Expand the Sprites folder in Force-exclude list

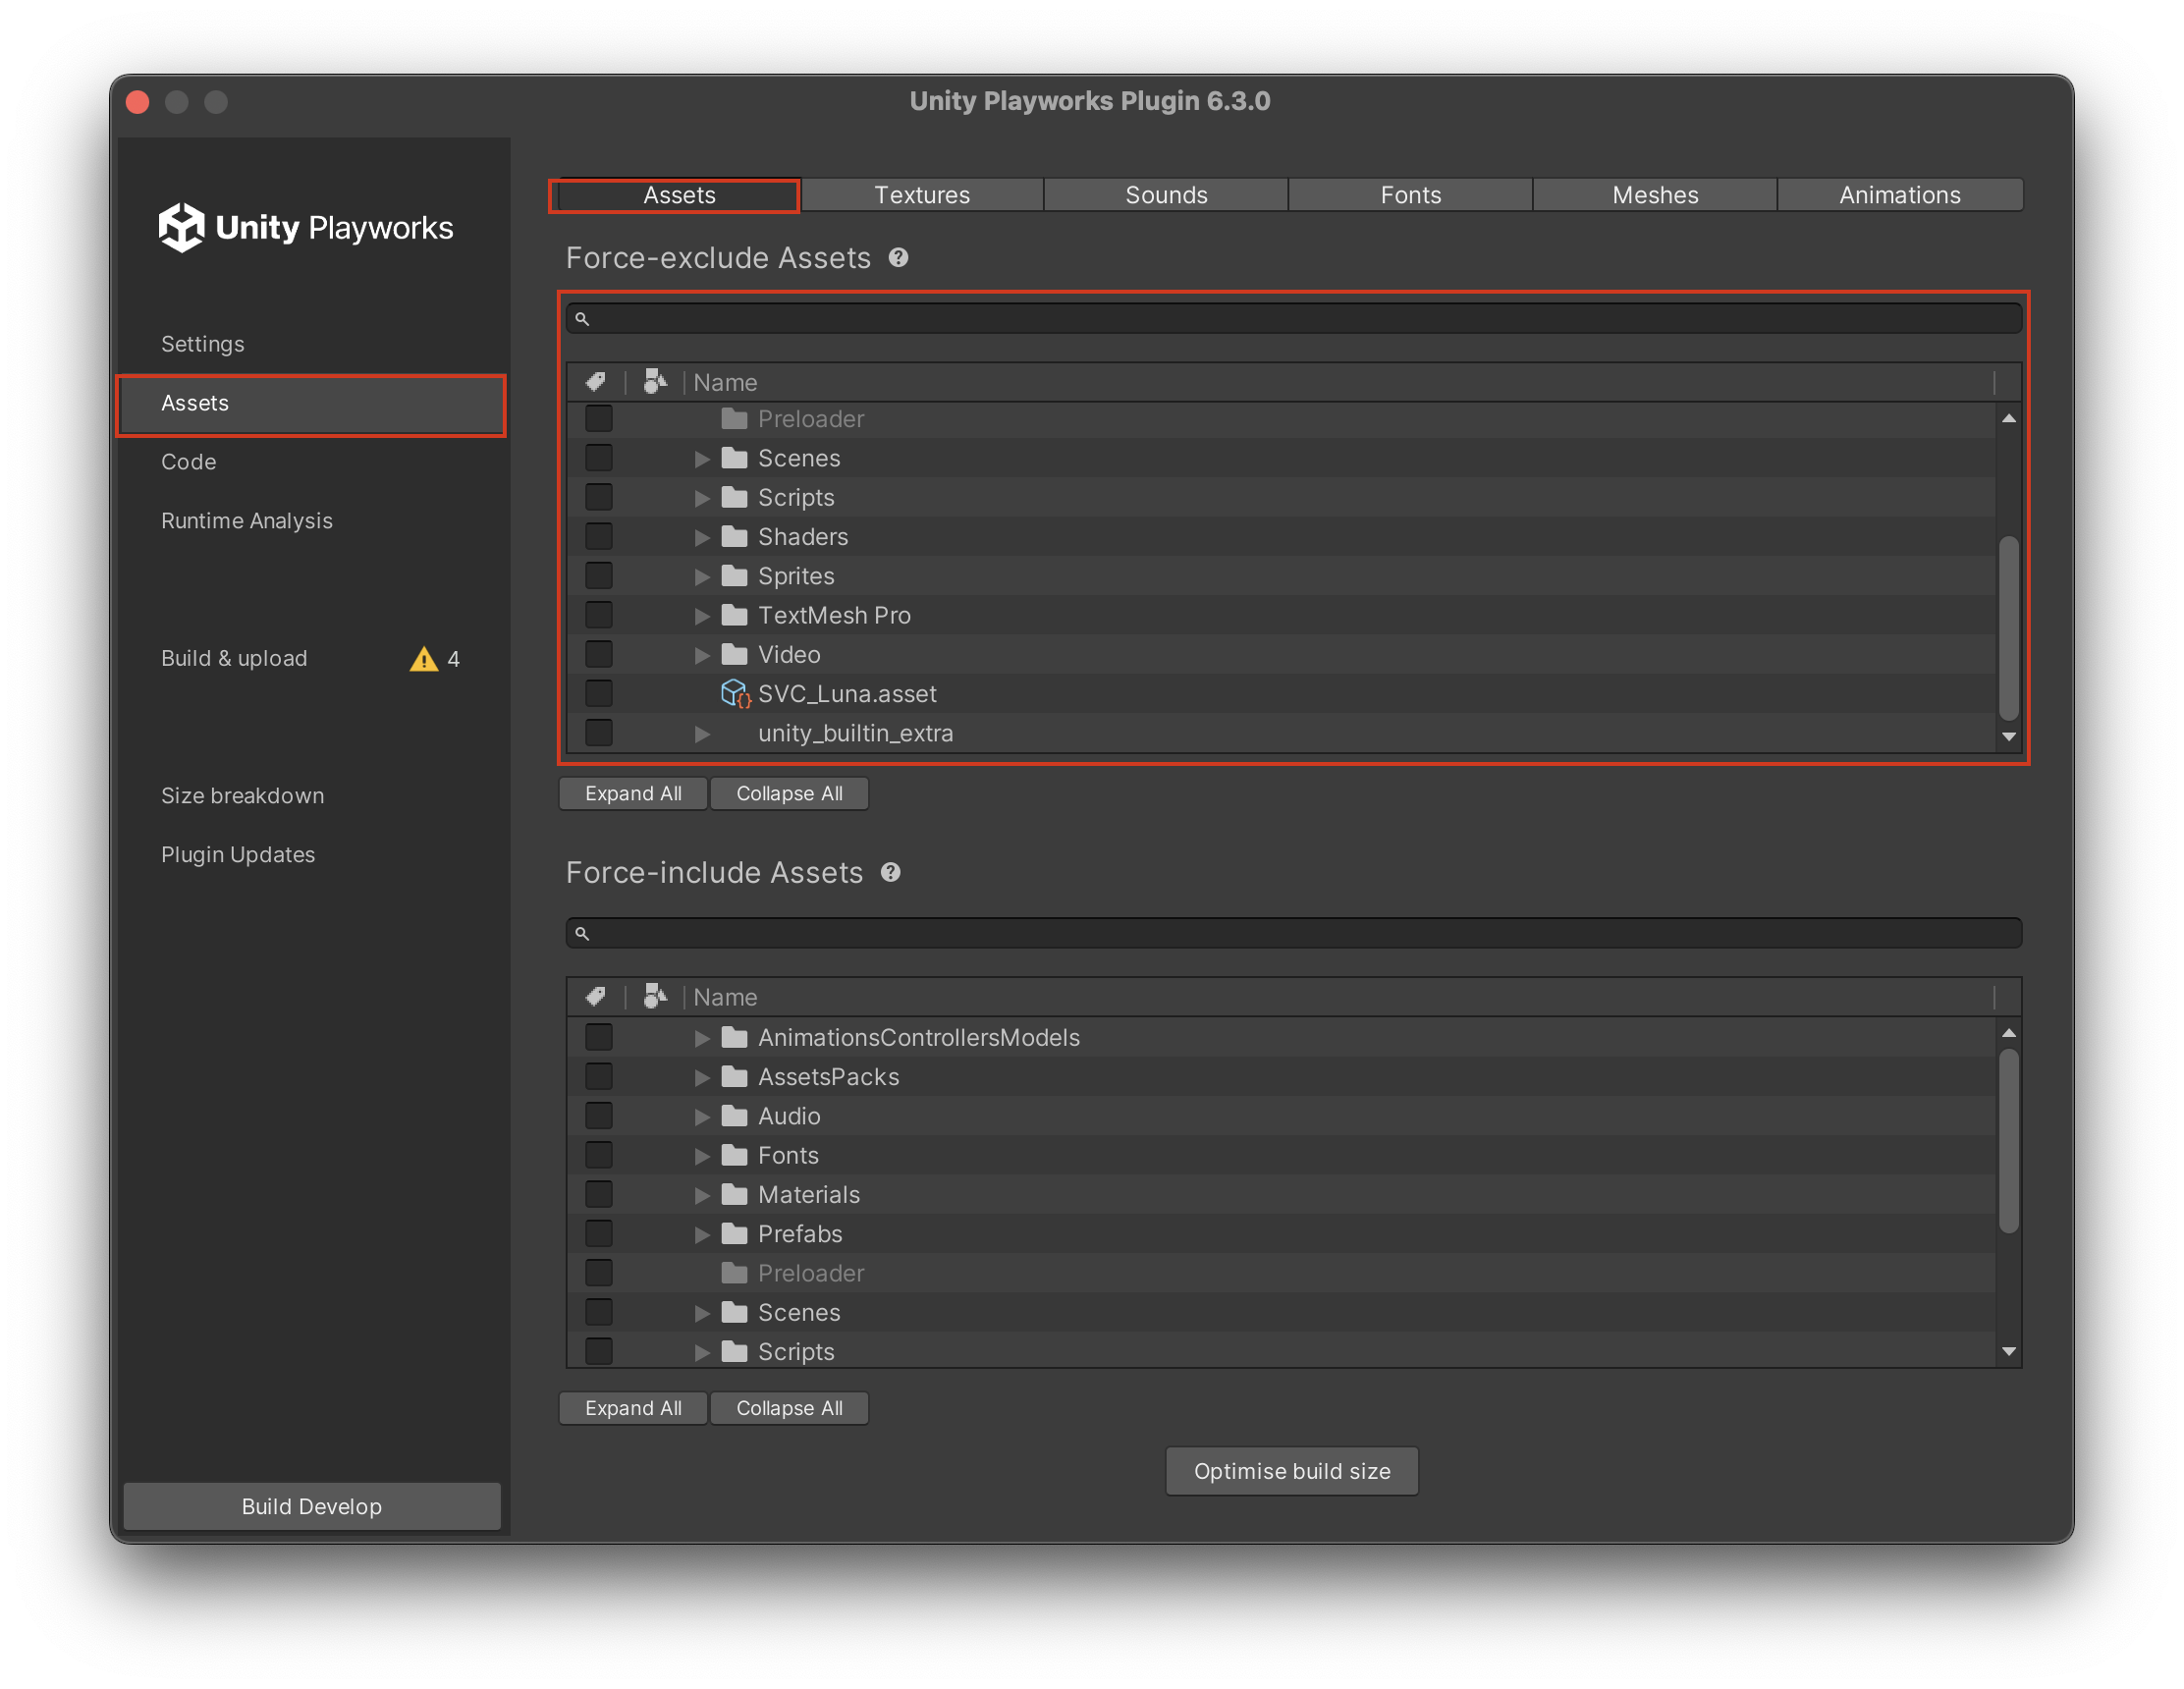[x=702, y=577]
